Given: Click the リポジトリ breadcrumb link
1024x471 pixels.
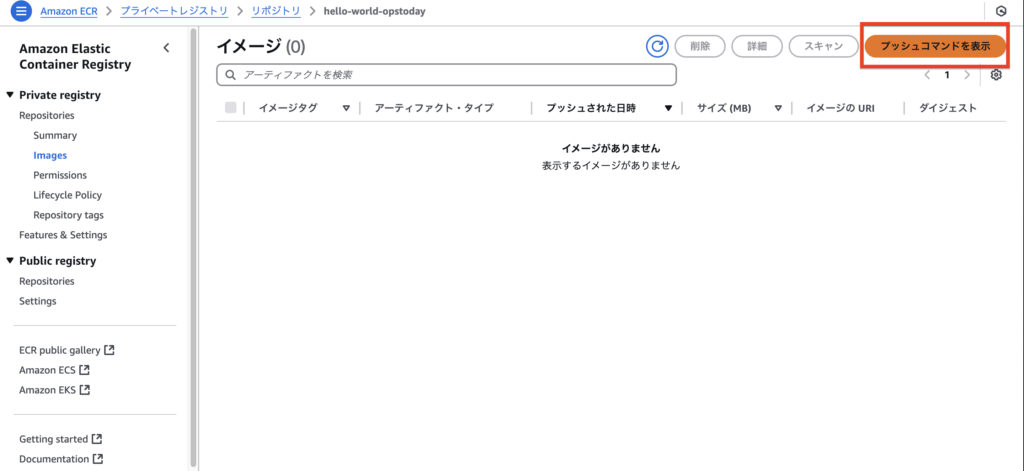Looking at the screenshot, I should [x=276, y=12].
